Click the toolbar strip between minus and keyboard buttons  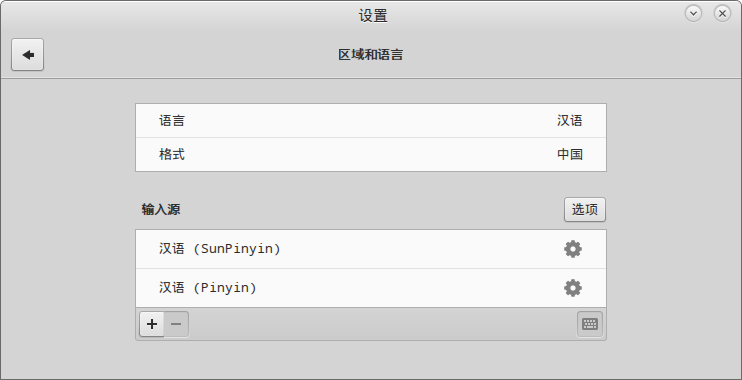click(x=383, y=324)
